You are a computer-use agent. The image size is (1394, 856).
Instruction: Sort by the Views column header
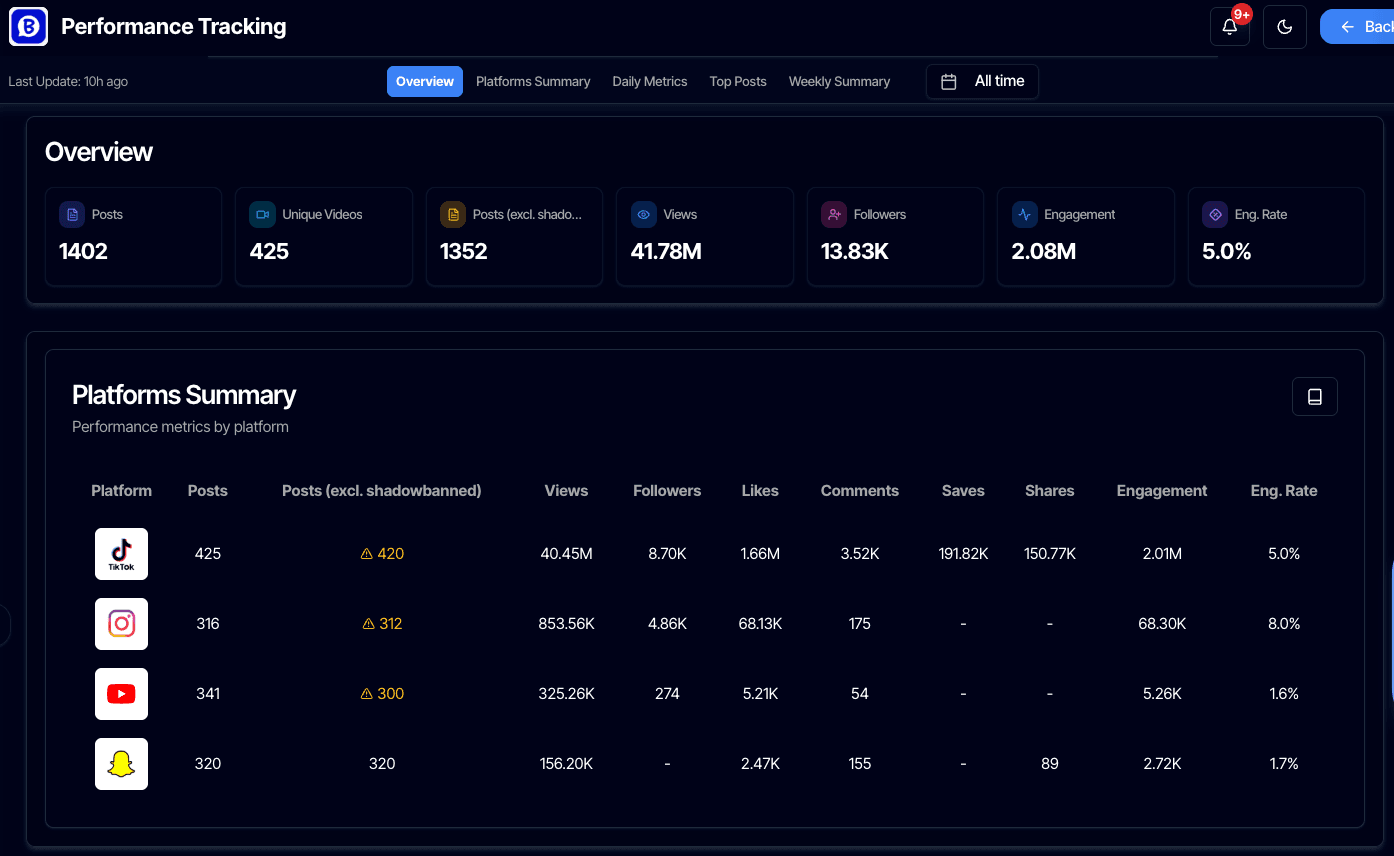click(x=566, y=491)
